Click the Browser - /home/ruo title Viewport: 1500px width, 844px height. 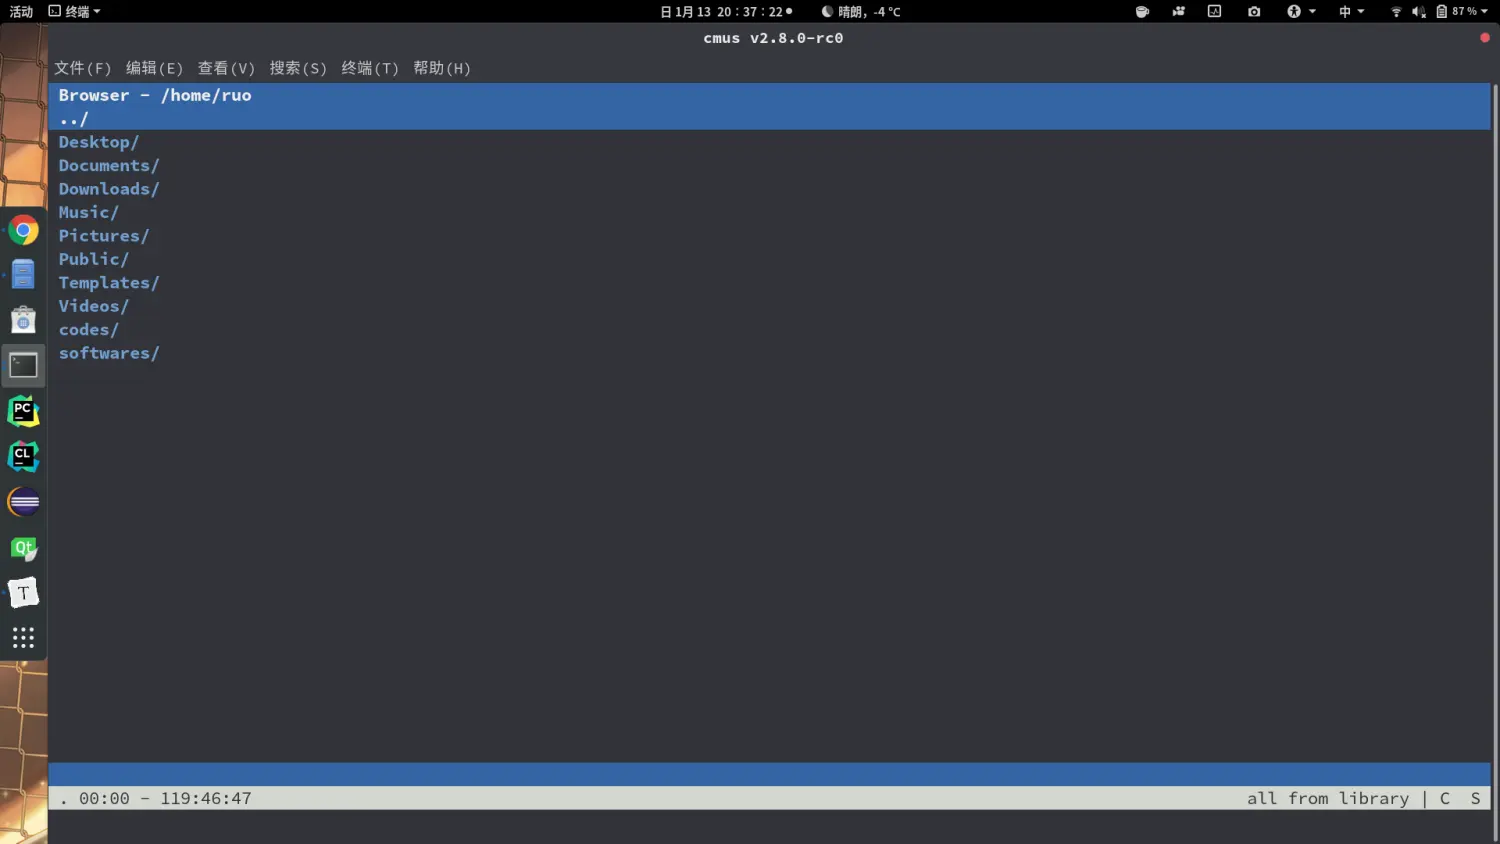pyautogui.click(x=155, y=95)
